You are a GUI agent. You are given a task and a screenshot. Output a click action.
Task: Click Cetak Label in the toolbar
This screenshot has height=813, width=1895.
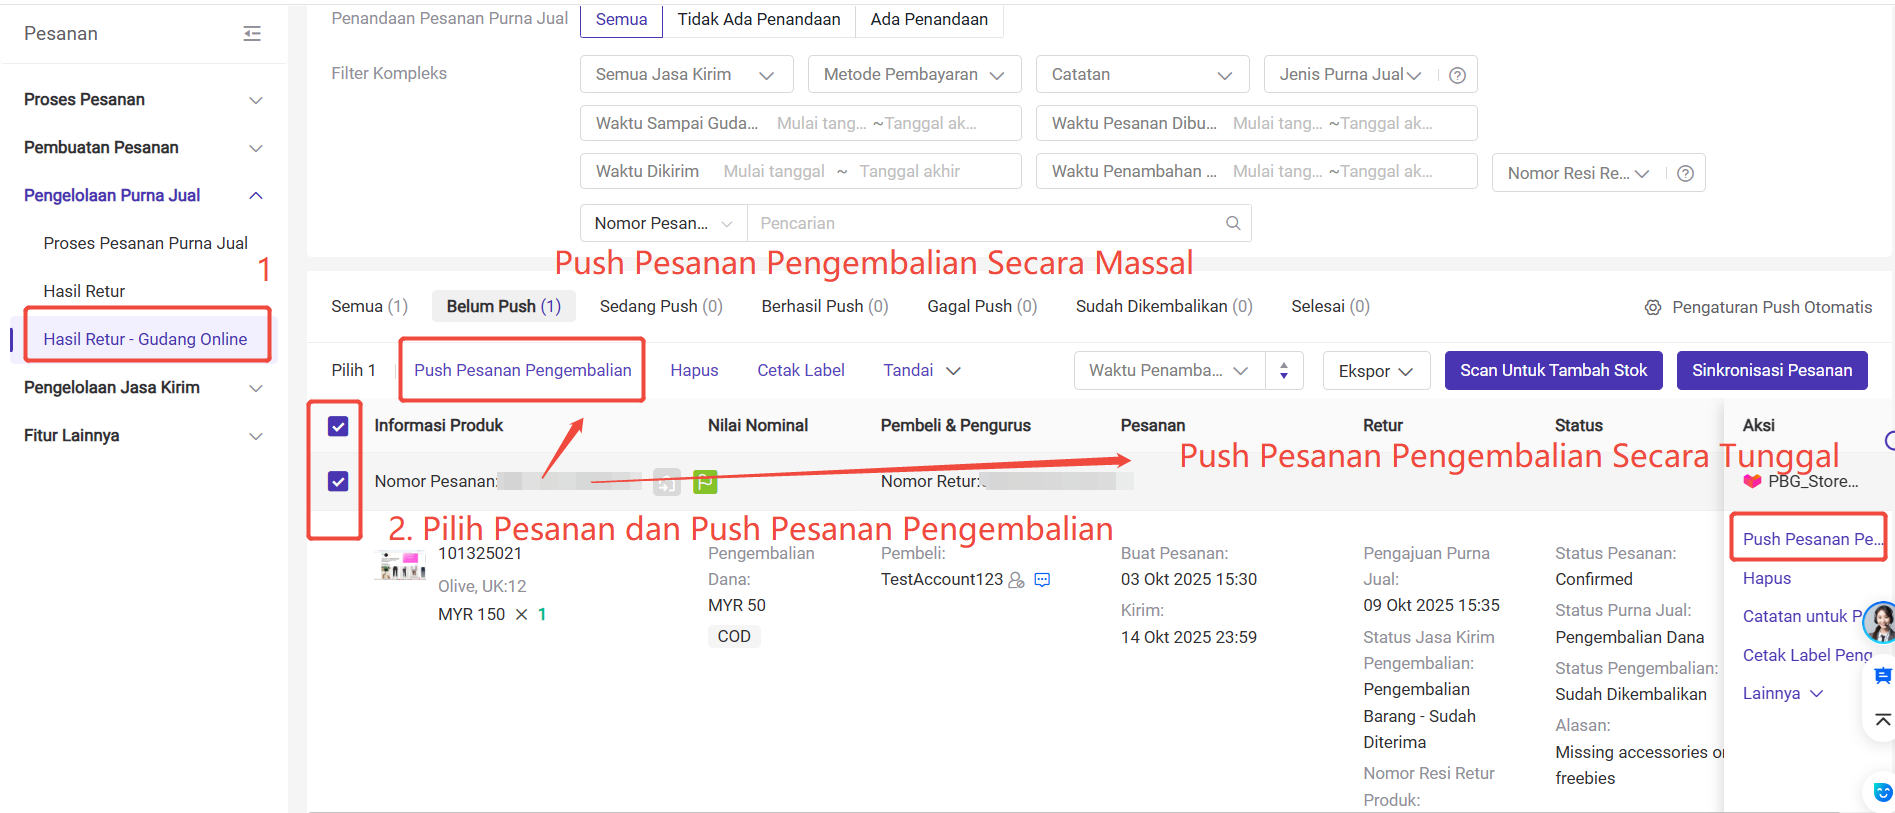[x=801, y=370]
